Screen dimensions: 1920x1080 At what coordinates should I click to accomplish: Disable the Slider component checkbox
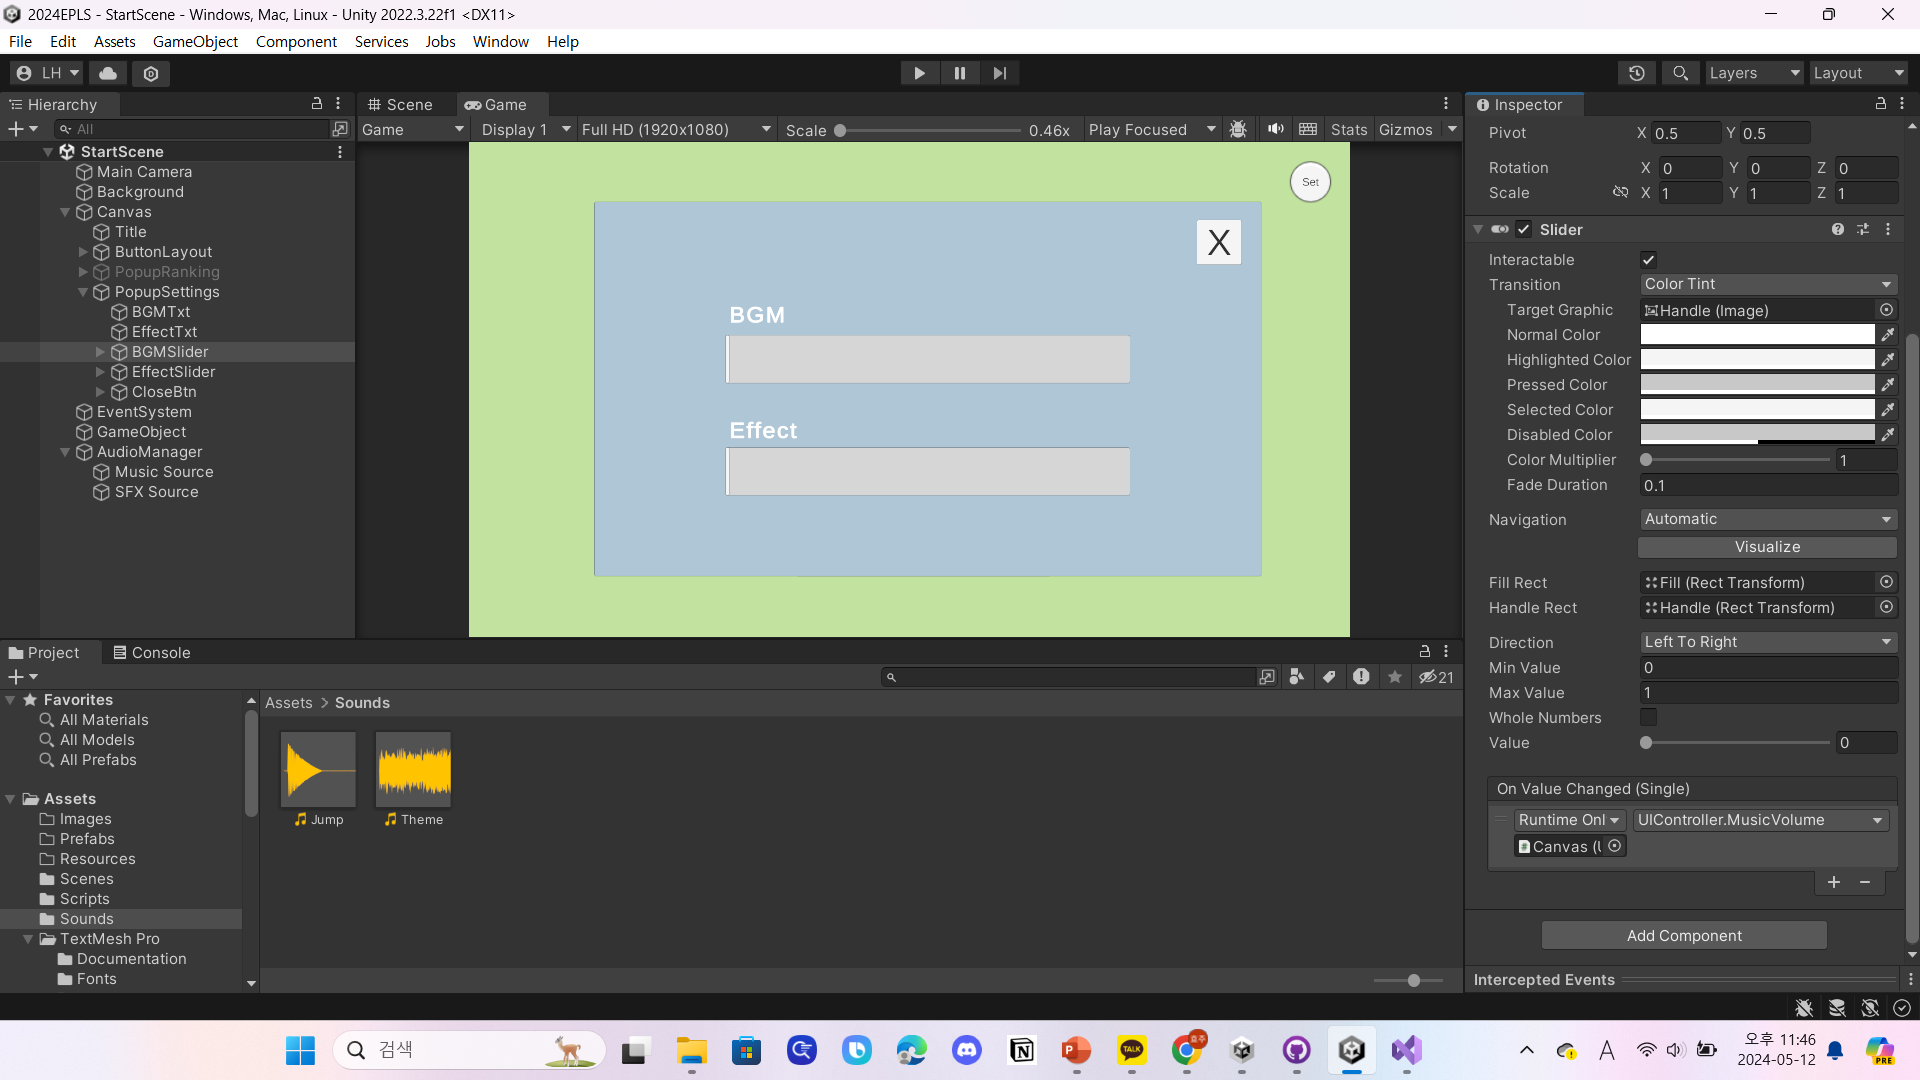(1523, 229)
